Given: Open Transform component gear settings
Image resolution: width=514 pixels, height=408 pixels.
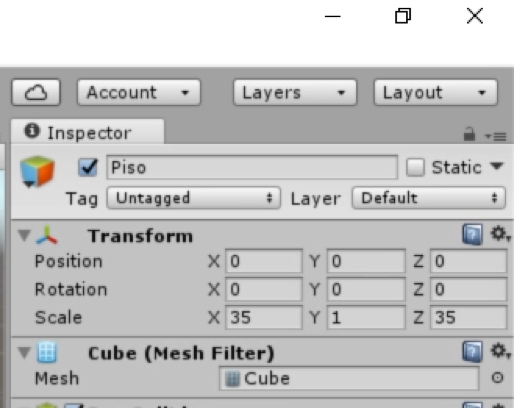Looking at the screenshot, I should pos(500,234).
